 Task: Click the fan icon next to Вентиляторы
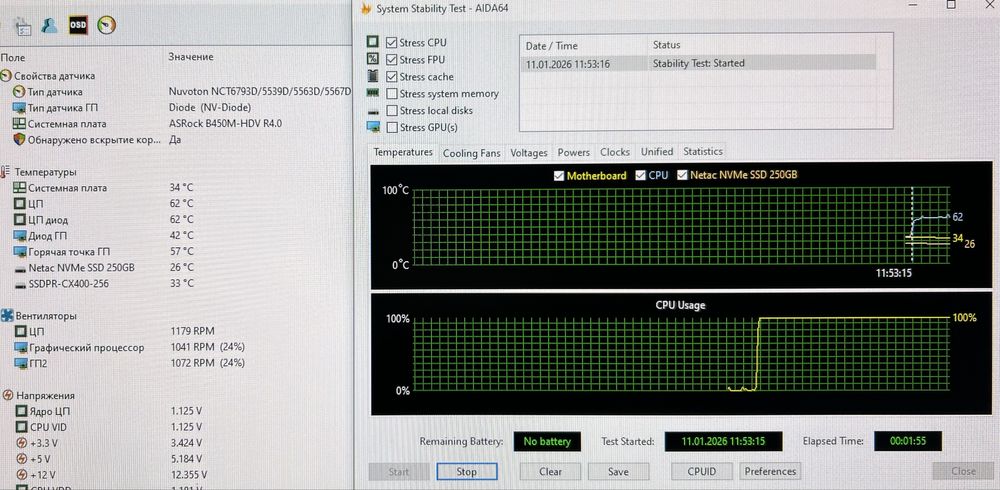pyautogui.click(x=7, y=315)
